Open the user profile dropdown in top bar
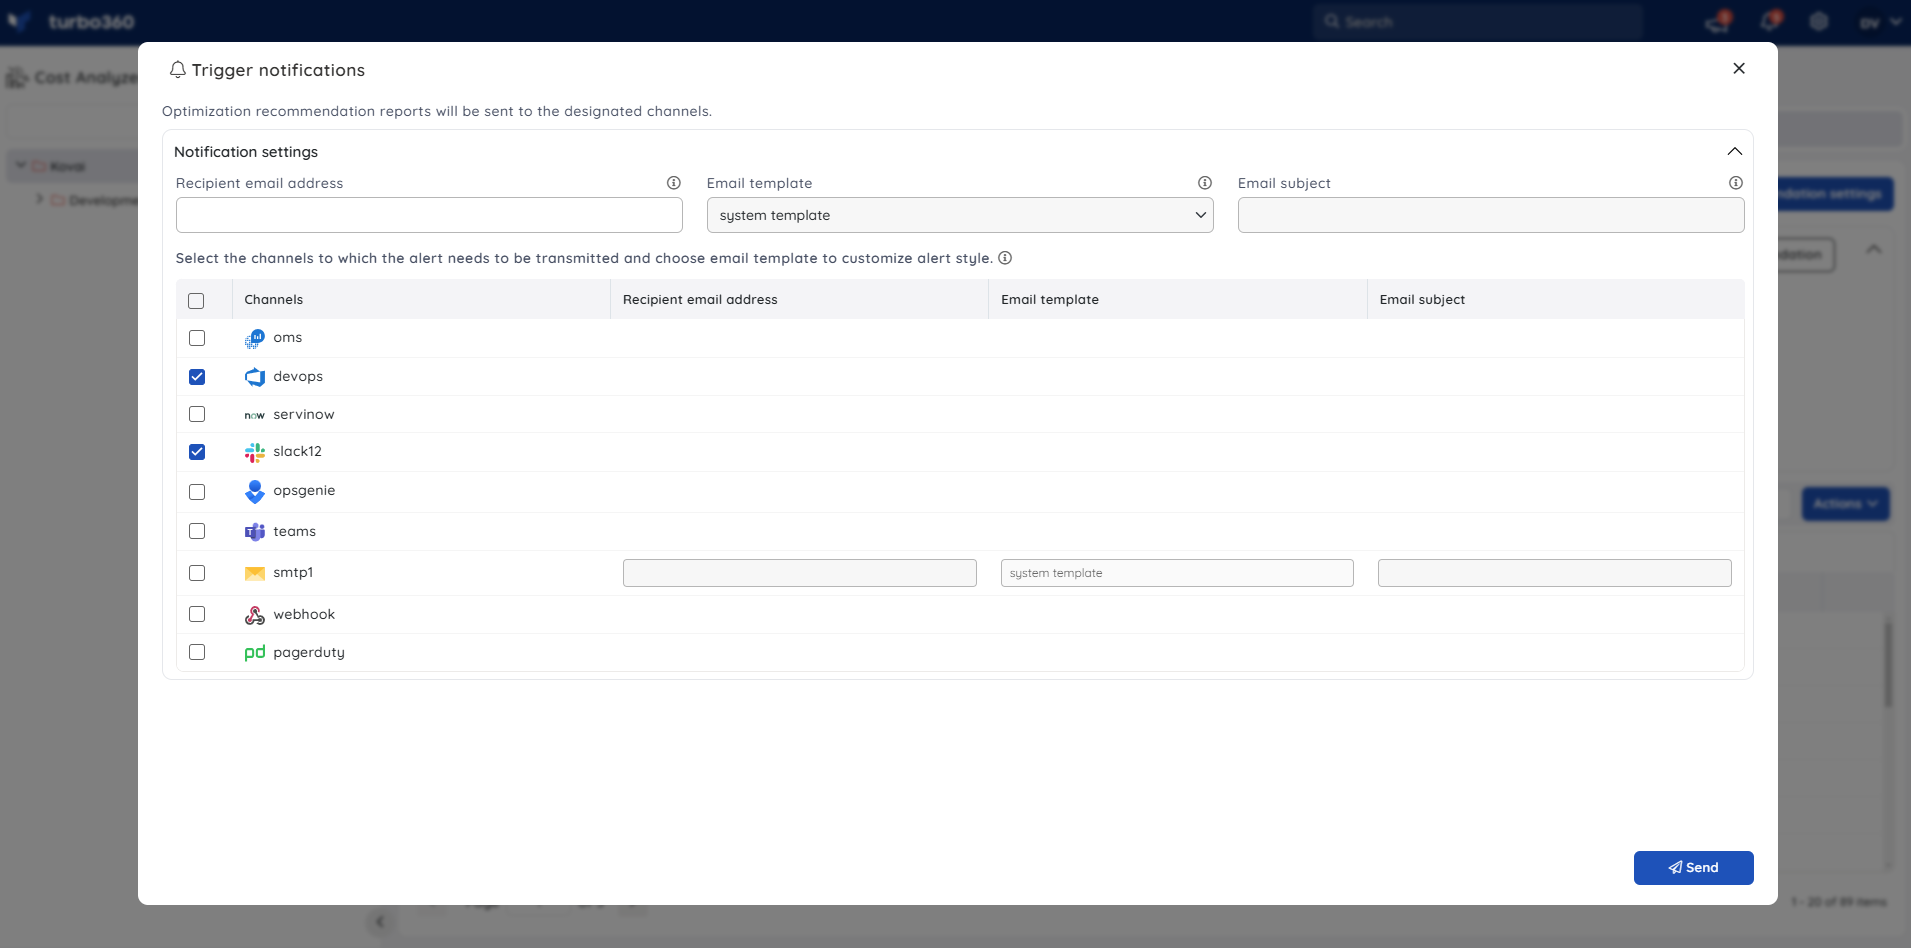This screenshot has width=1911, height=948. pyautogui.click(x=1880, y=22)
